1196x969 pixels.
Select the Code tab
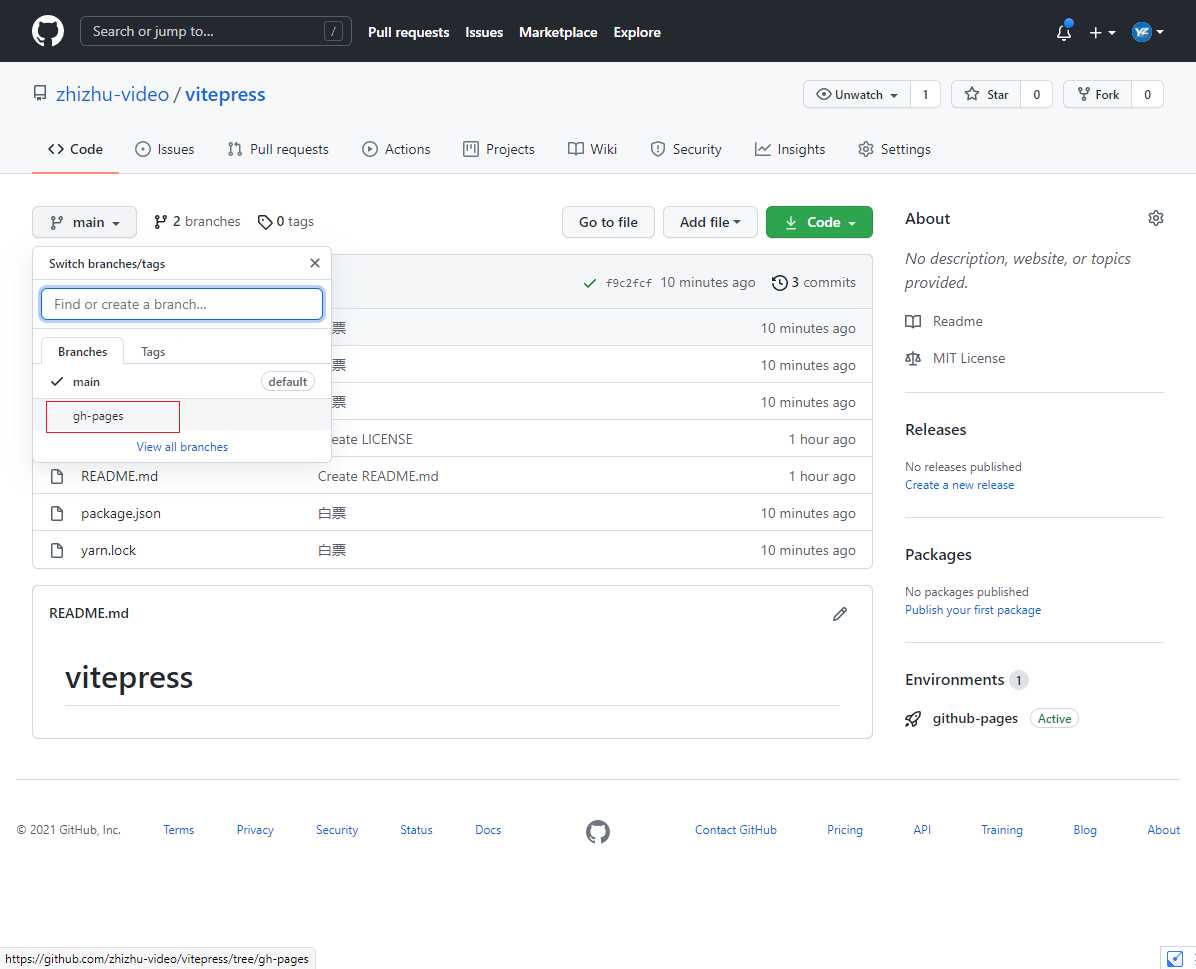76,150
